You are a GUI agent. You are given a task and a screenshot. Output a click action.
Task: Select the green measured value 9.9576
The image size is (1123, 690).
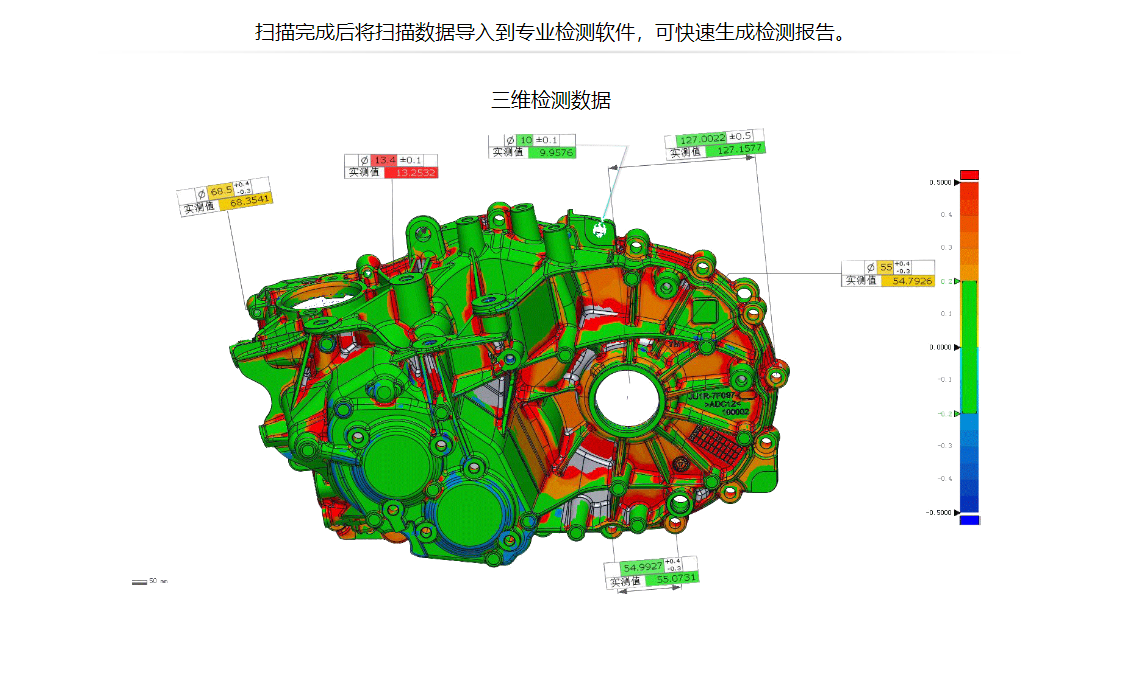(x=555, y=152)
